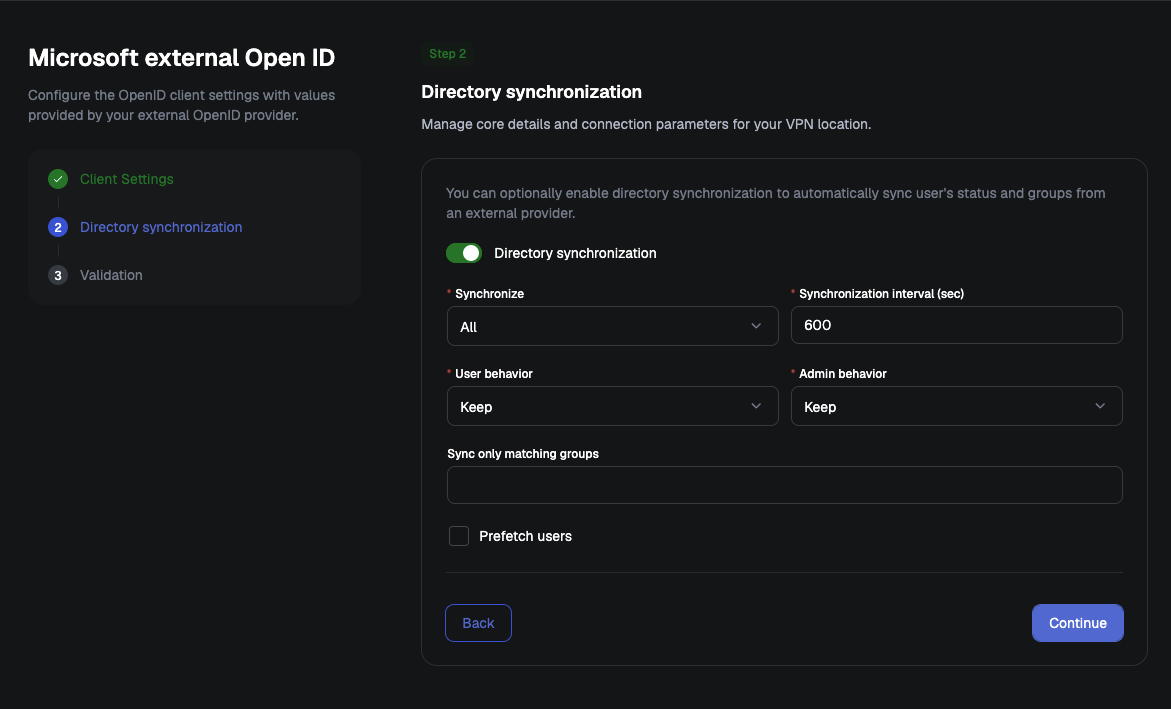This screenshot has height=709, width=1171.
Task: Focus the Synchronization interval field
Action: [x=957, y=325]
